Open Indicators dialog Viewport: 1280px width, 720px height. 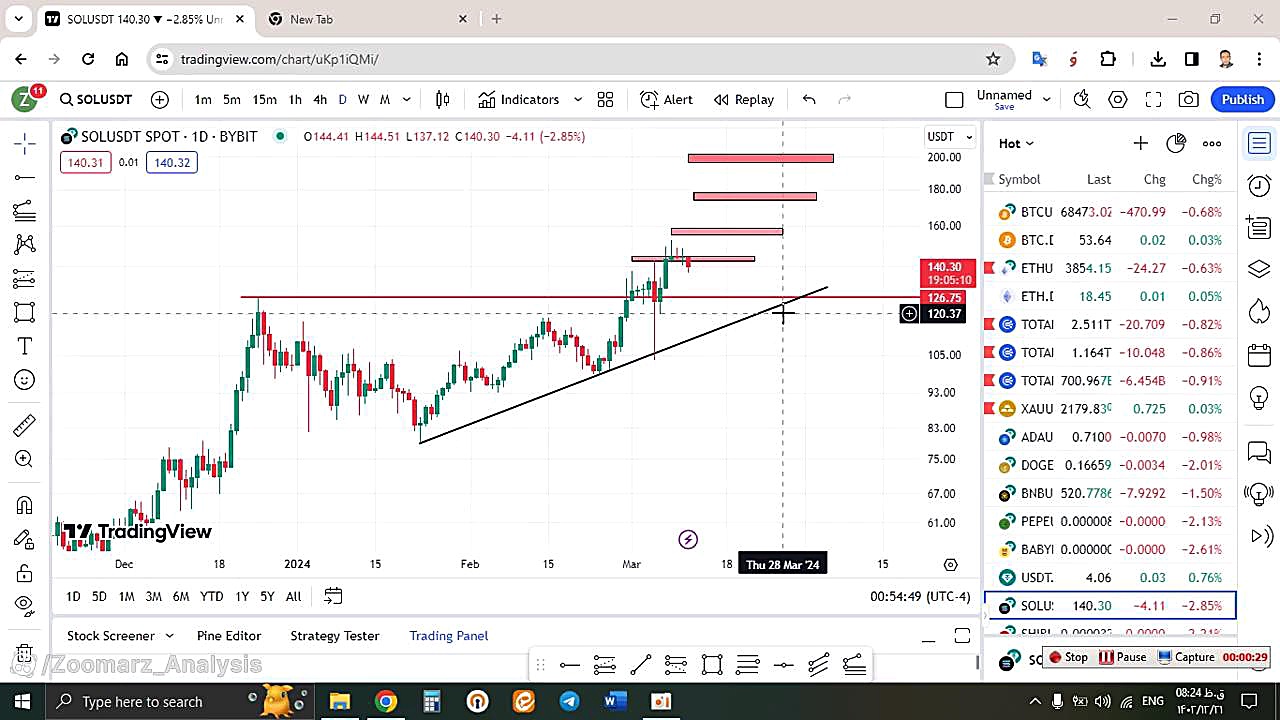click(518, 99)
